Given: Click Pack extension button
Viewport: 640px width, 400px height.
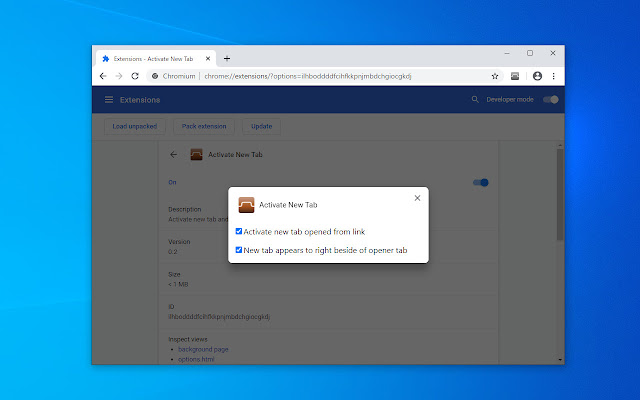Looking at the screenshot, I should [204, 127].
